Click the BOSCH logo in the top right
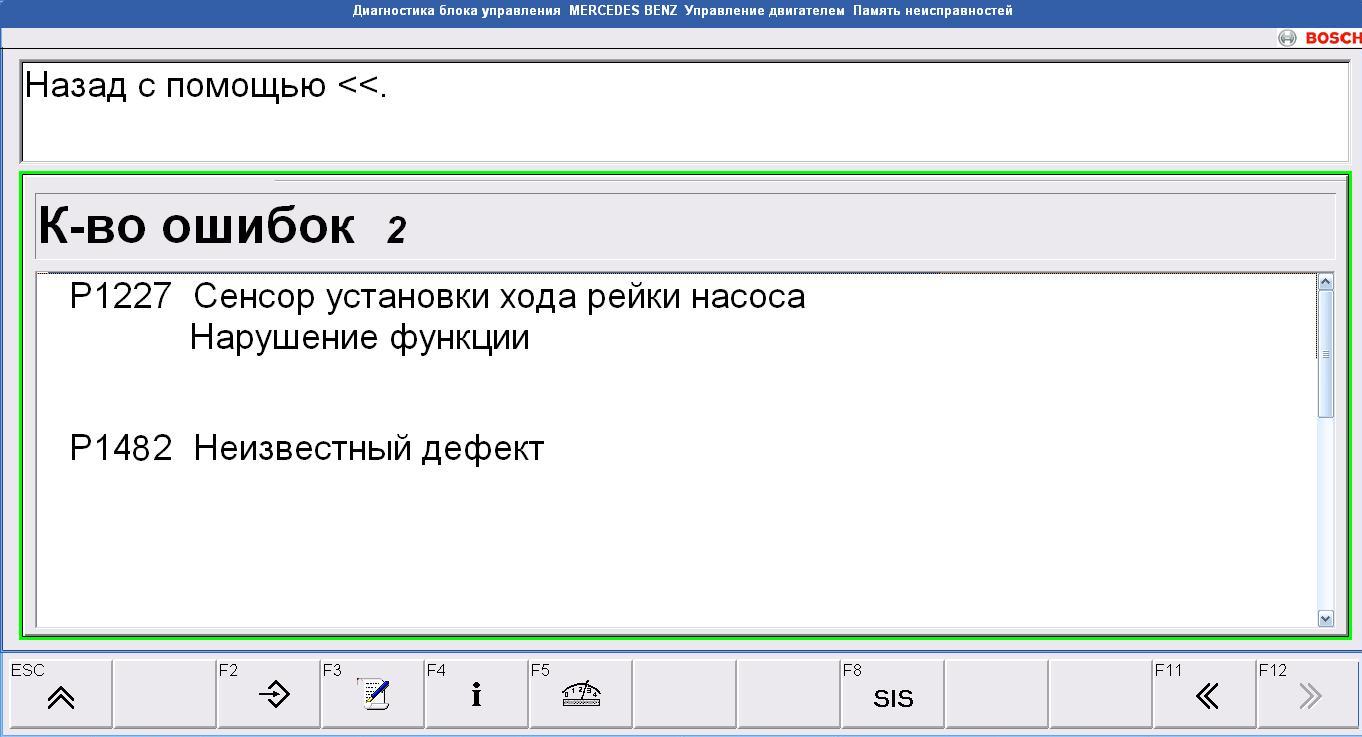 coord(1320,38)
